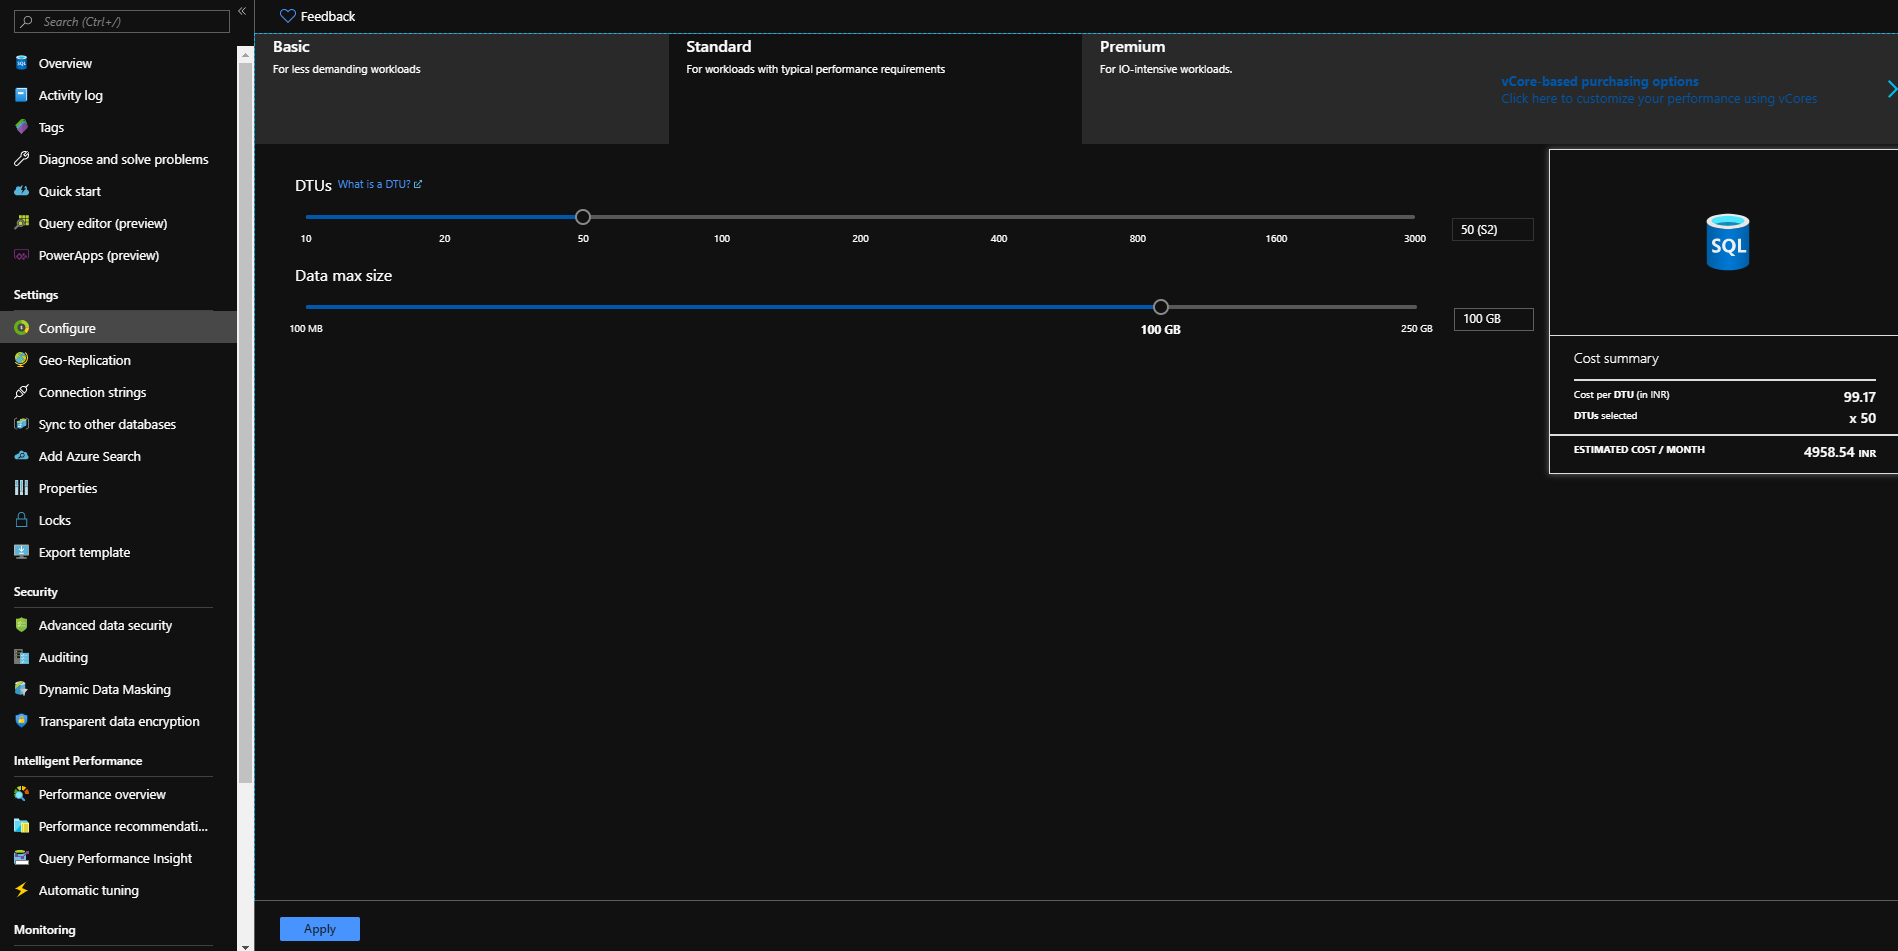Click the SQL database logo in cost panel
1898x951 pixels.
[x=1727, y=242]
